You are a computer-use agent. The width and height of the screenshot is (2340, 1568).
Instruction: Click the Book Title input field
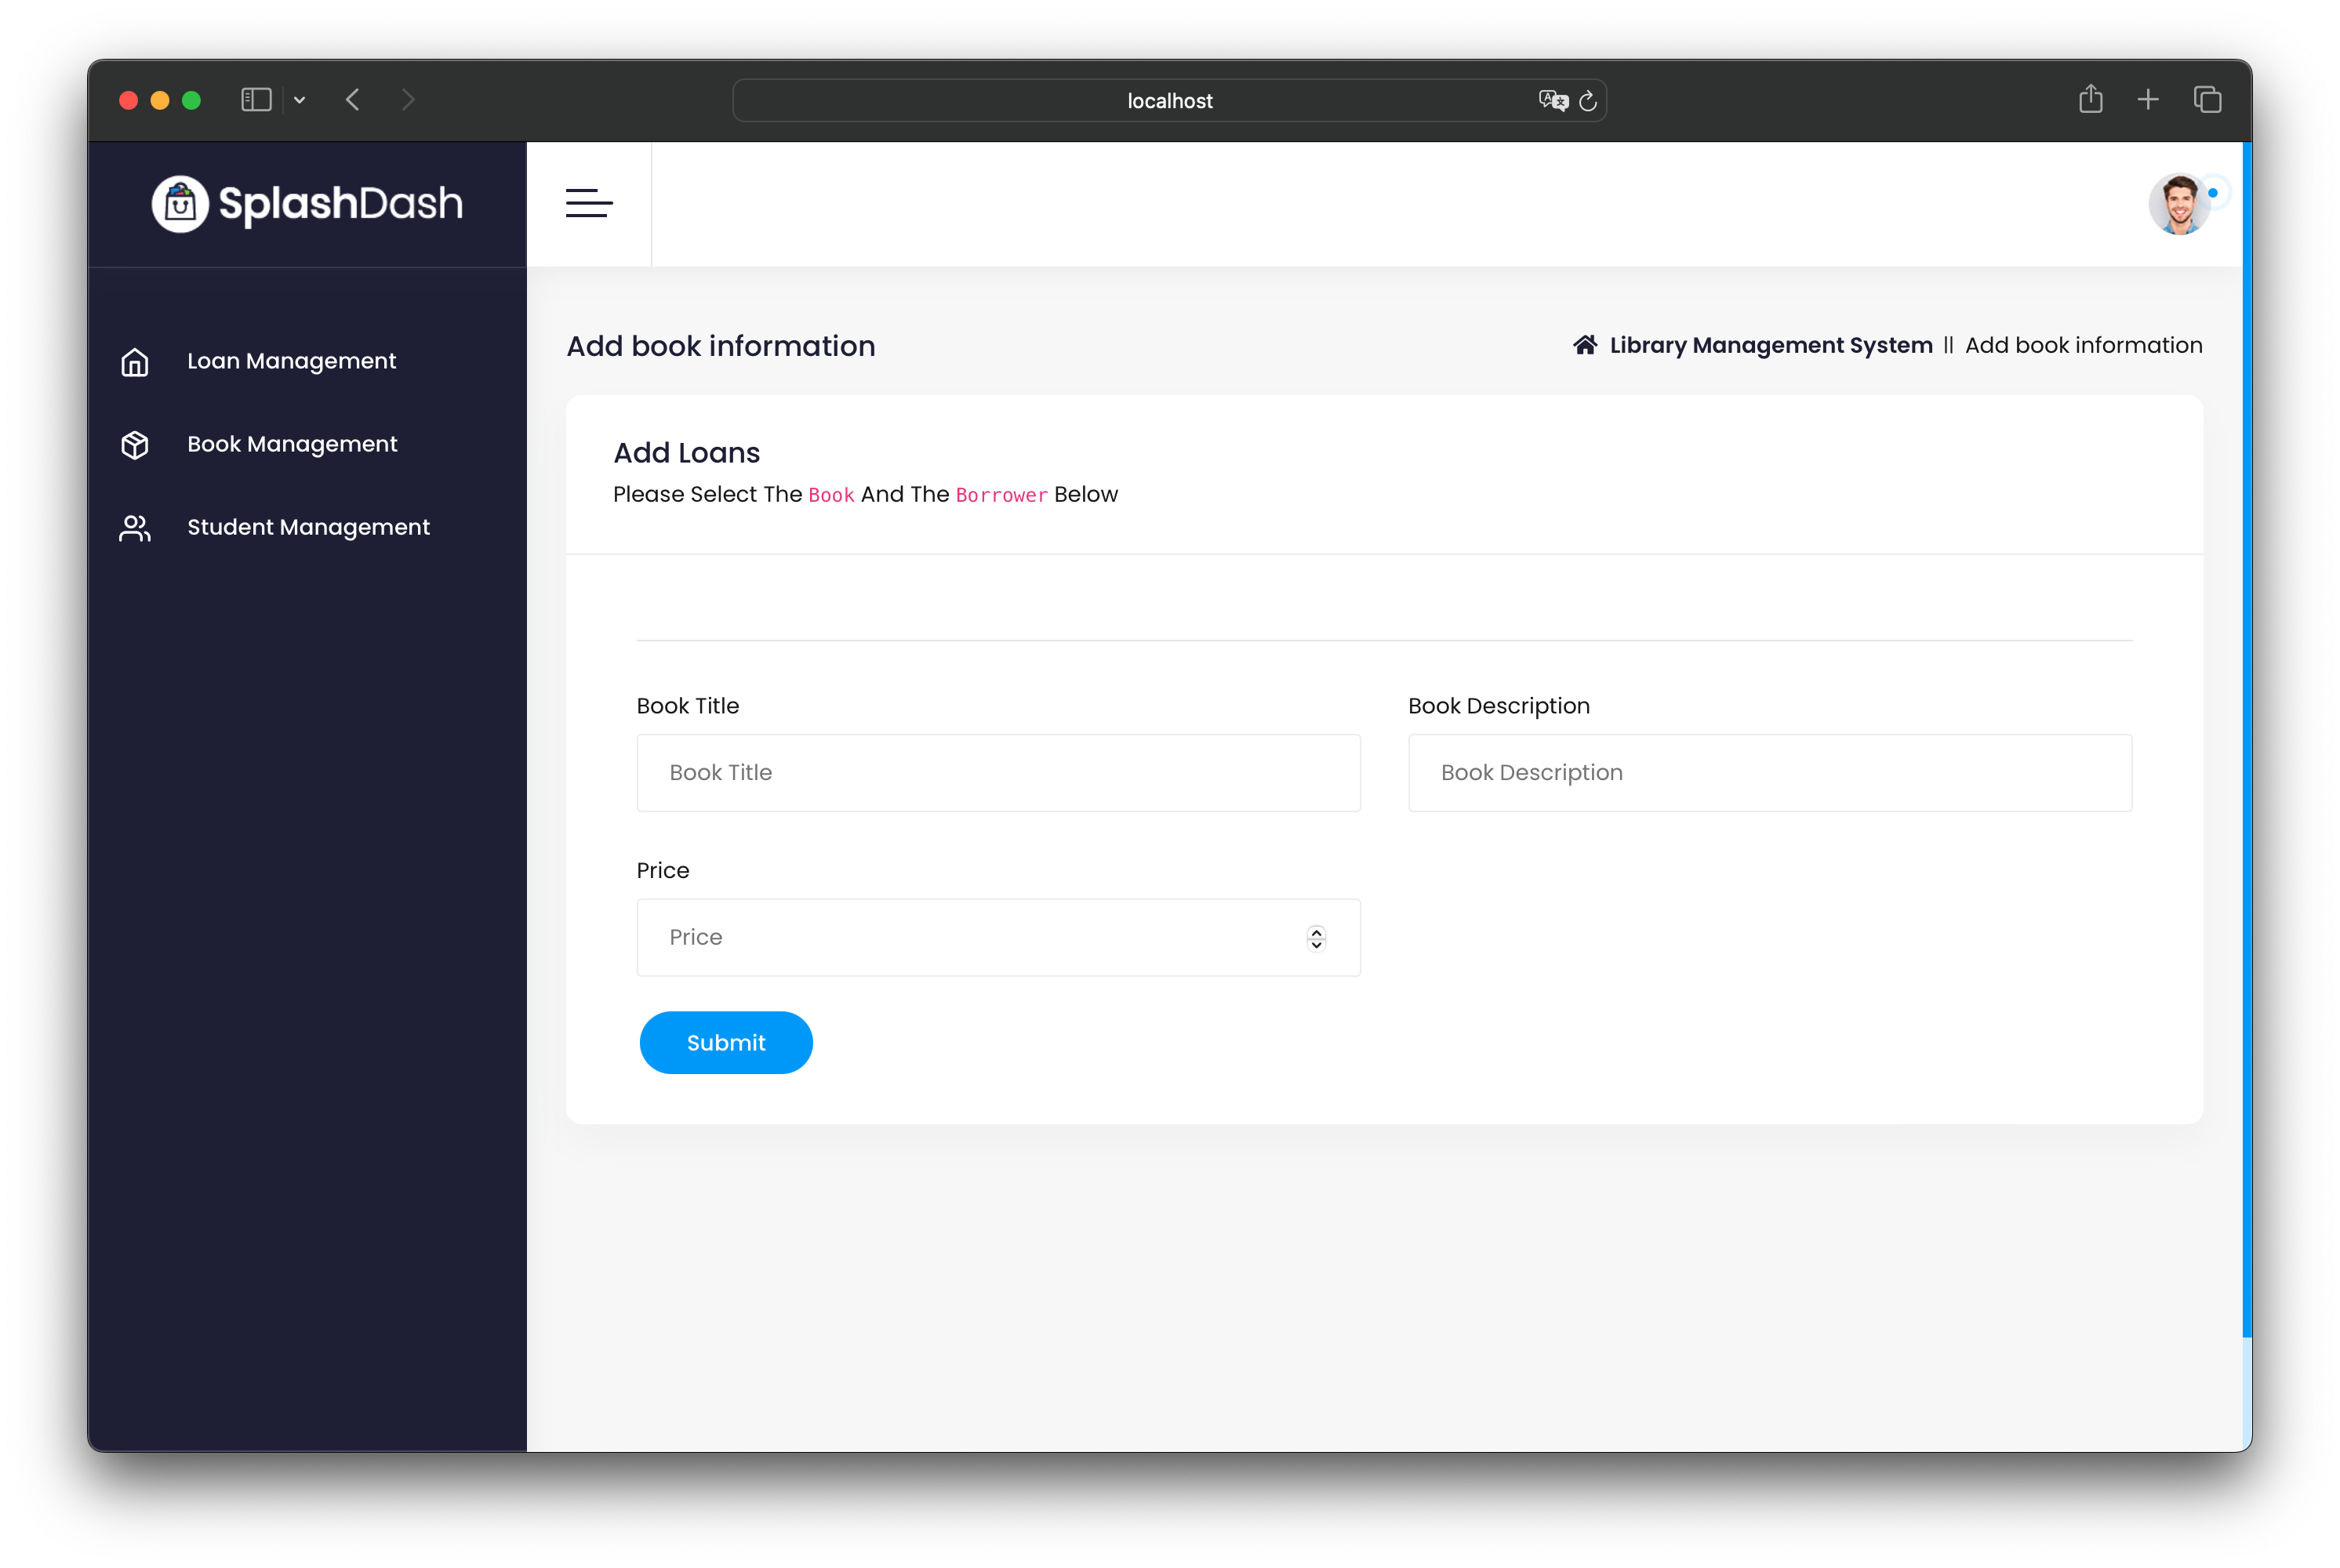[997, 771]
